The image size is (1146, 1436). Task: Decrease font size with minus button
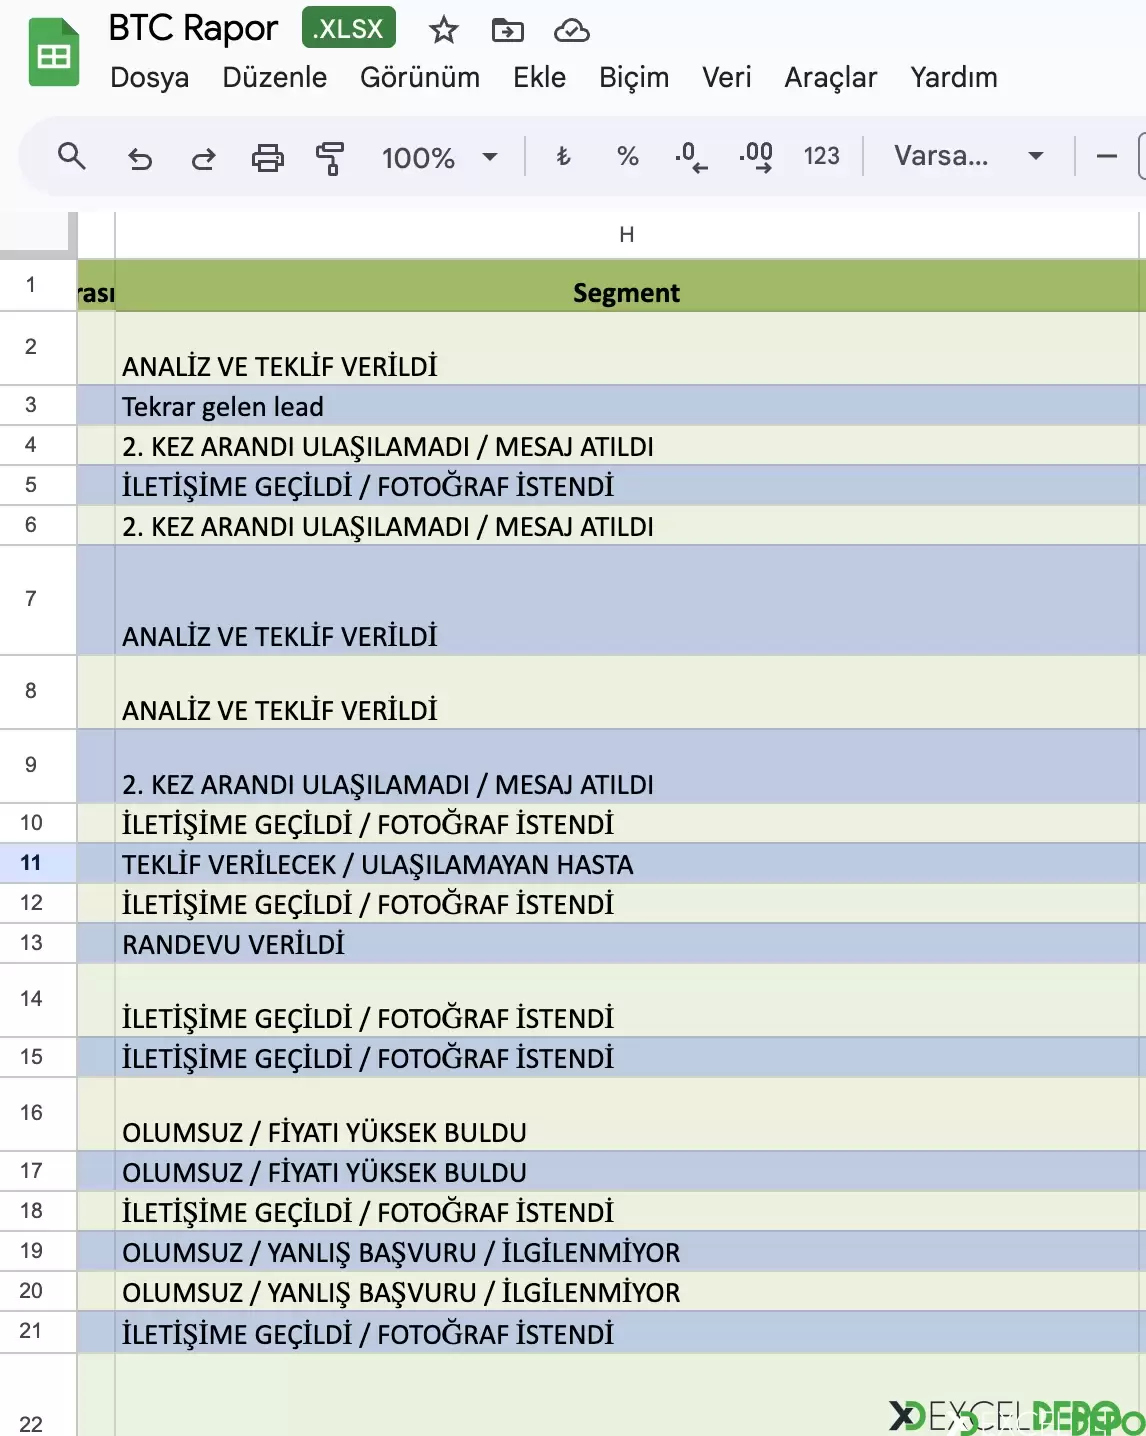(x=1106, y=156)
